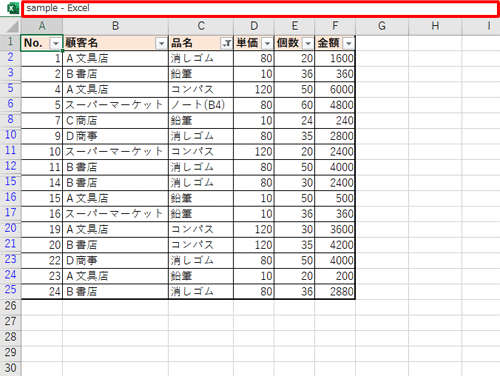Open the 単価 column filter dropdown
The width and height of the screenshot is (500, 376).
click(267, 43)
